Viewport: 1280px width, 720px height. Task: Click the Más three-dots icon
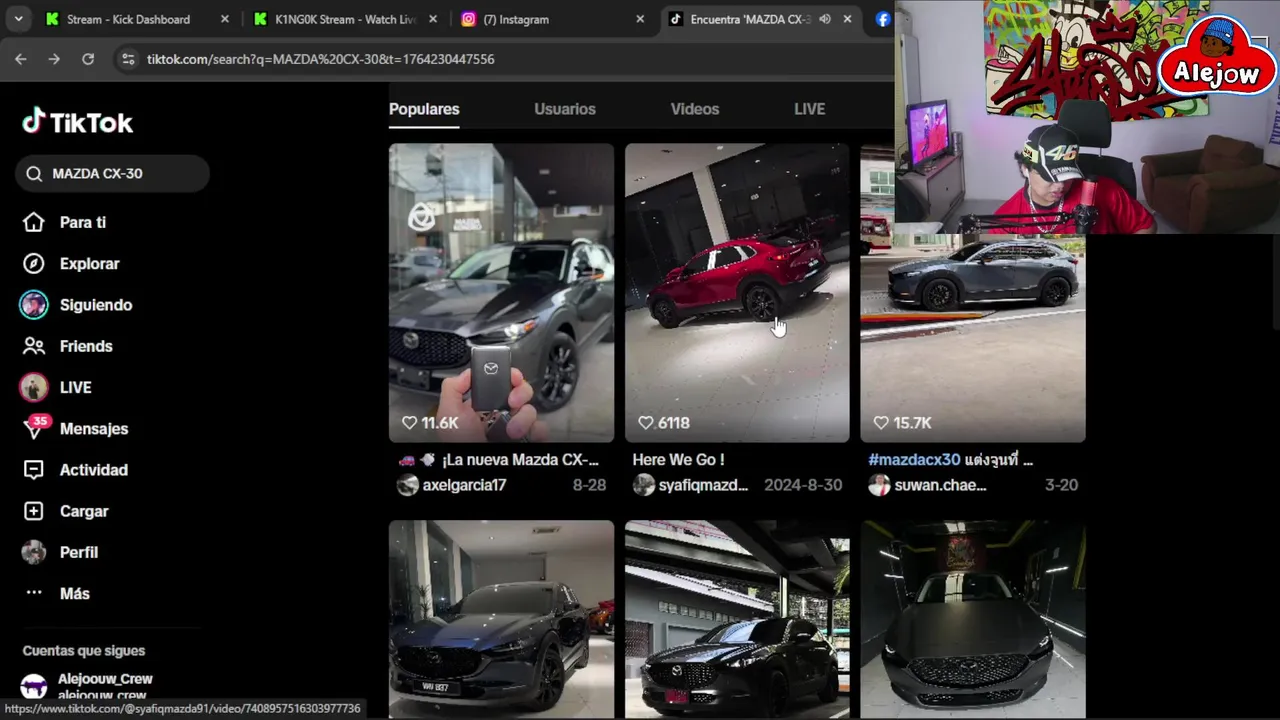(x=34, y=593)
